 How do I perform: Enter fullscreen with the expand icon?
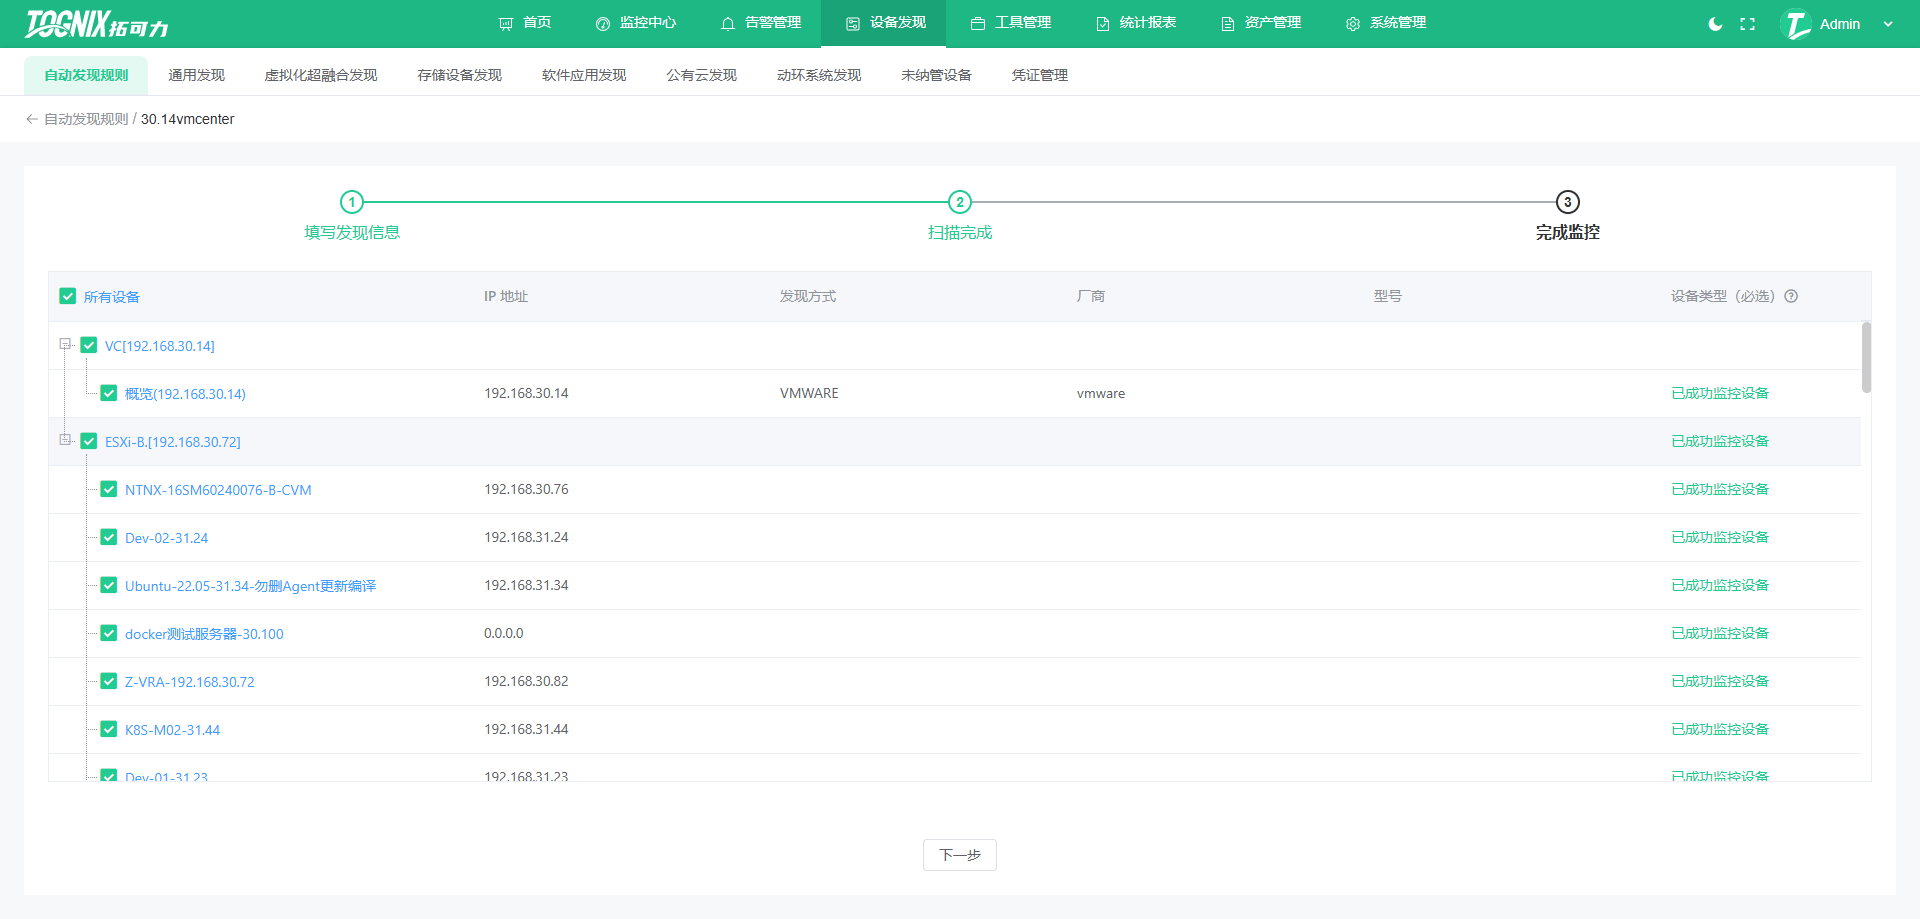click(x=1747, y=24)
